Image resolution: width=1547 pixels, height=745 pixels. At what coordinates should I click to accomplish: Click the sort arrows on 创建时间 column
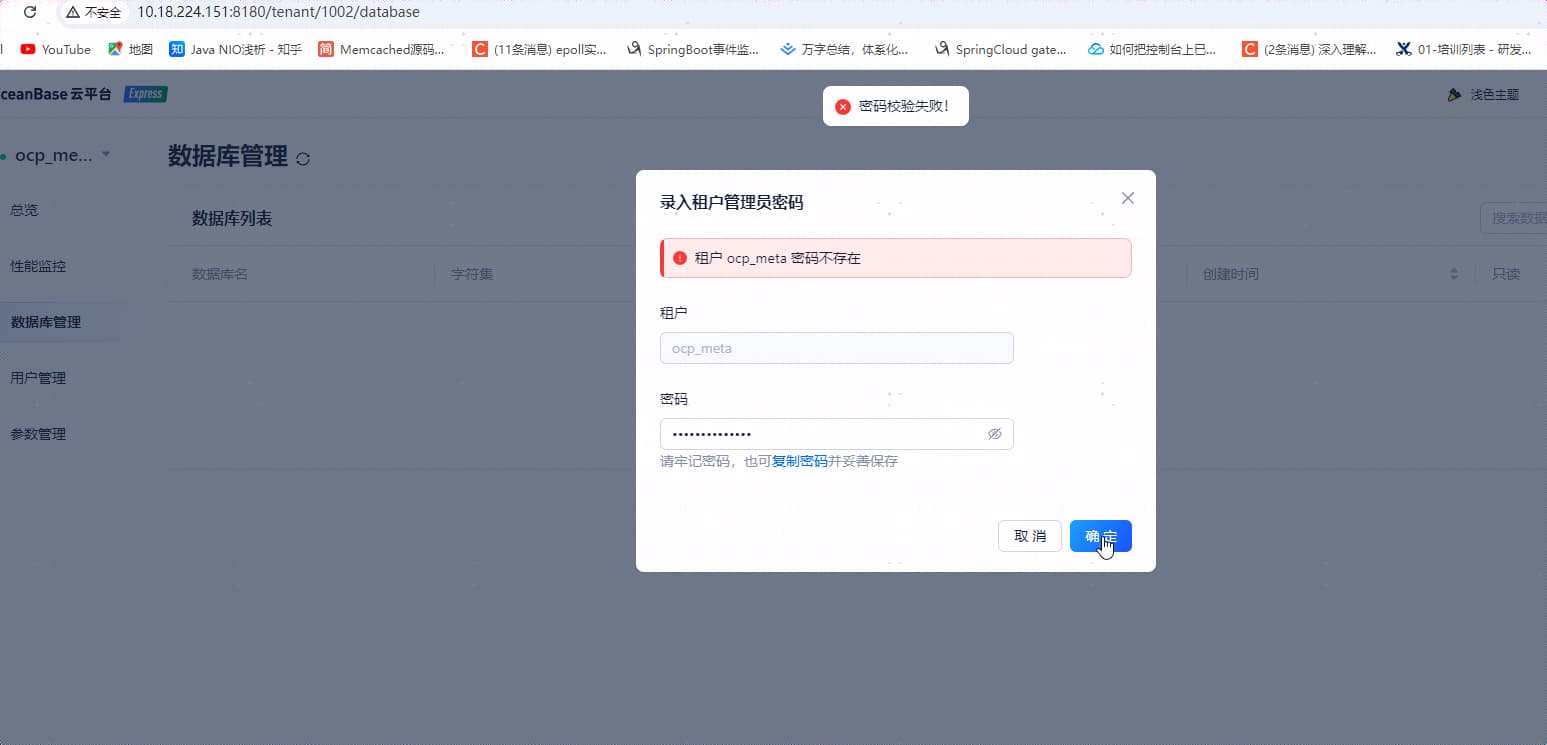[x=1454, y=274]
